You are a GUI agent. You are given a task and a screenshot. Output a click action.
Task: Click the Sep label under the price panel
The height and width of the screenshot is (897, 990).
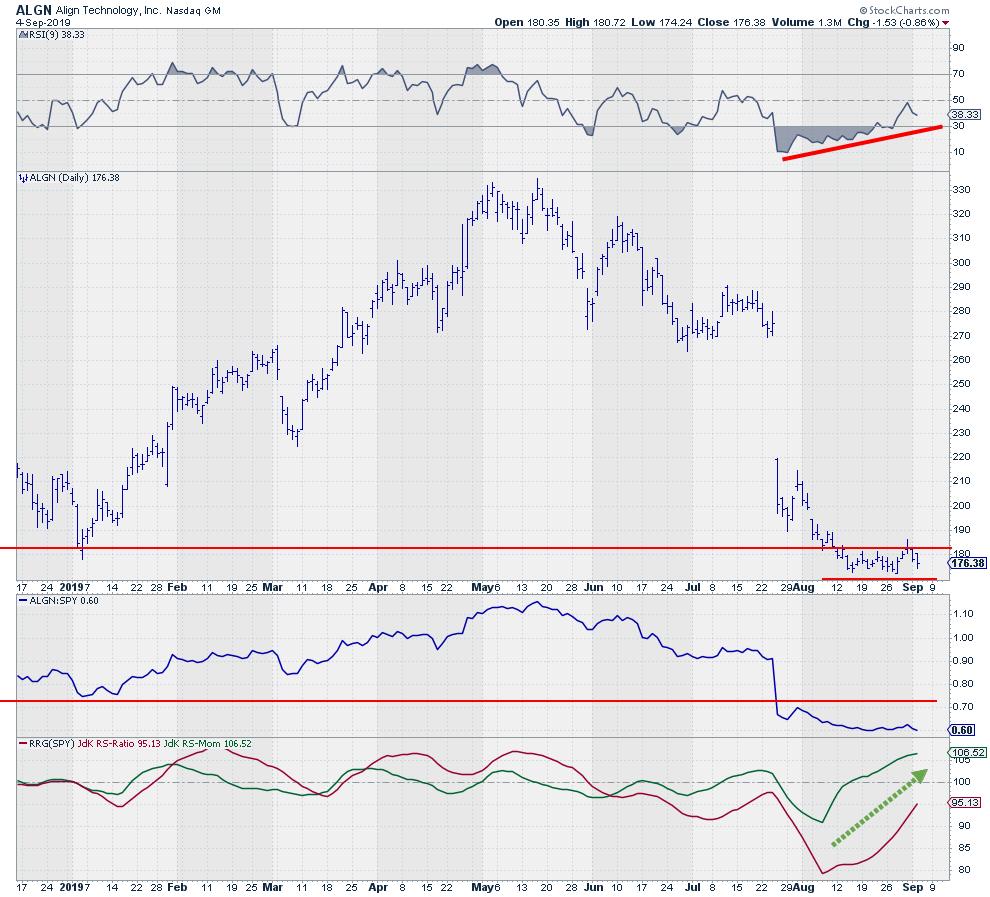pyautogui.click(x=913, y=588)
